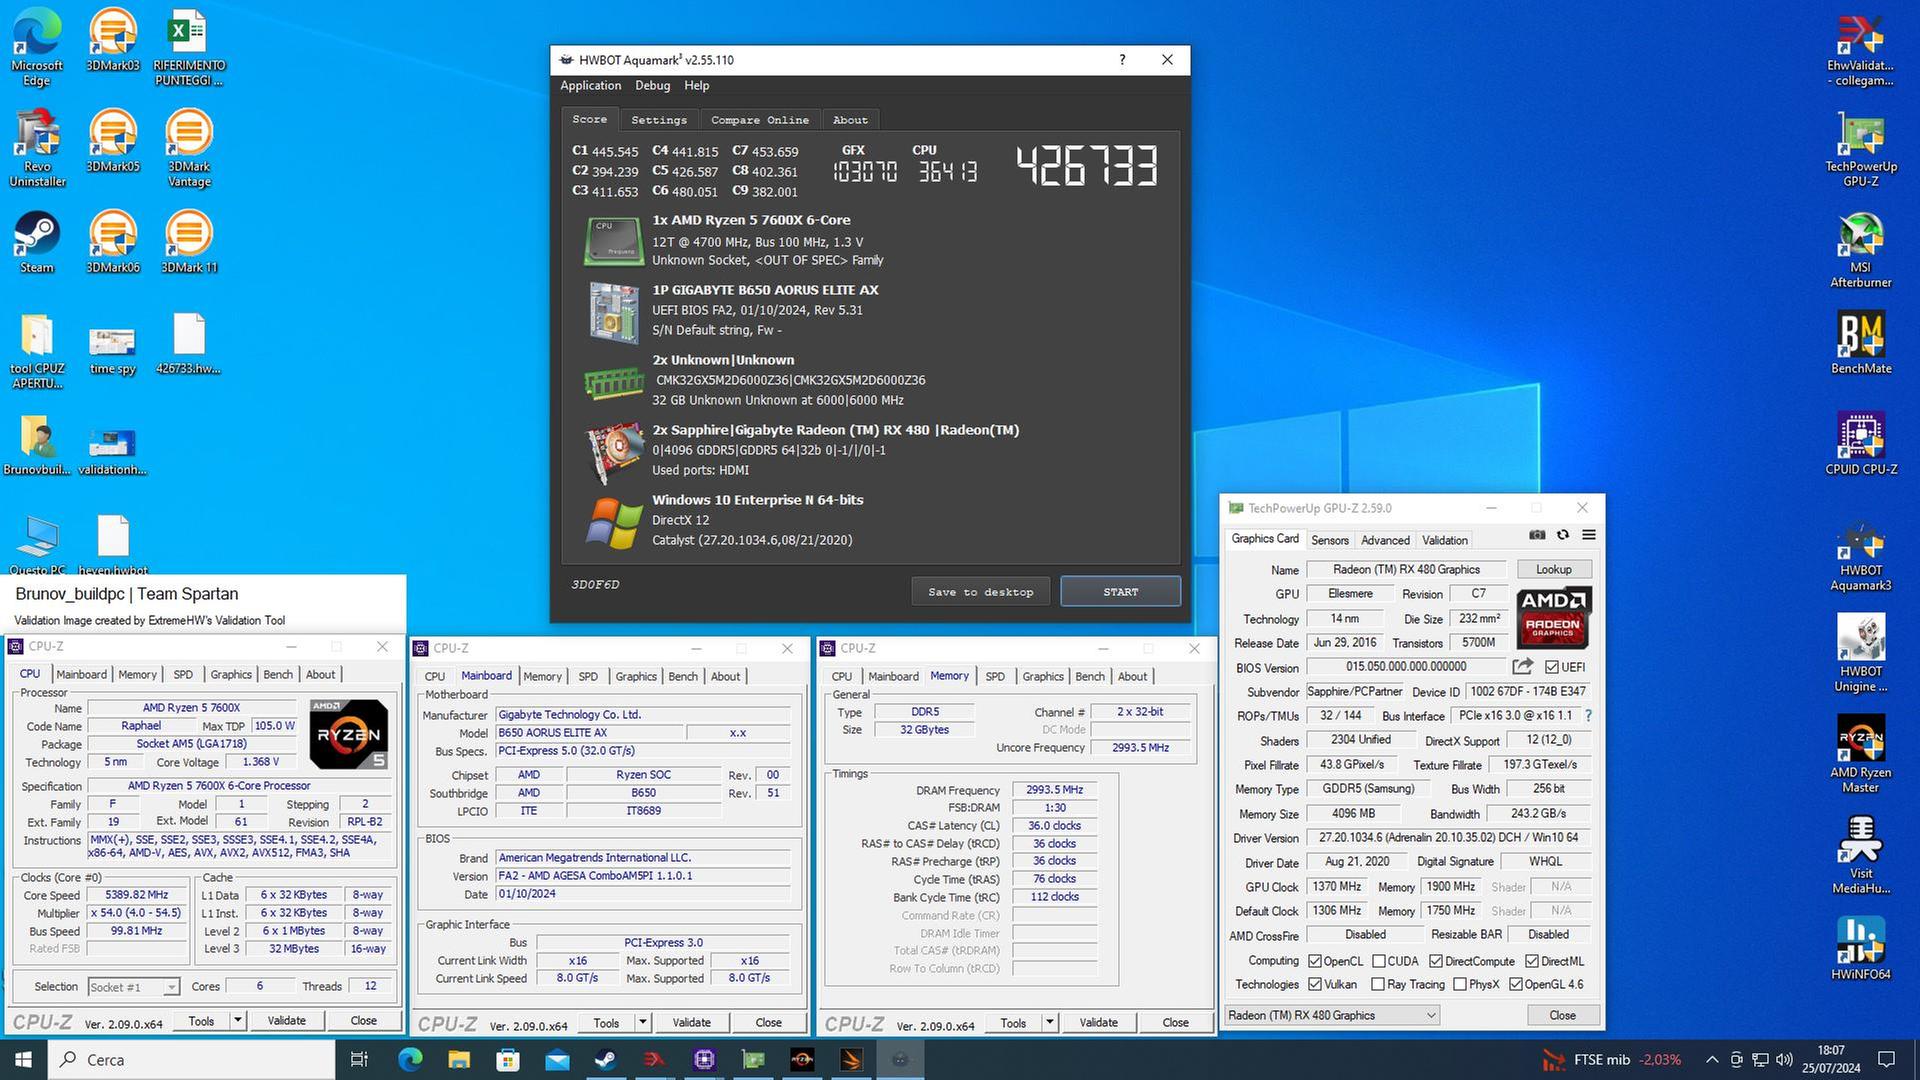Image resolution: width=1920 pixels, height=1080 pixels.
Task: Open the BenchMate desktop icon
Action: pyautogui.click(x=1860, y=342)
